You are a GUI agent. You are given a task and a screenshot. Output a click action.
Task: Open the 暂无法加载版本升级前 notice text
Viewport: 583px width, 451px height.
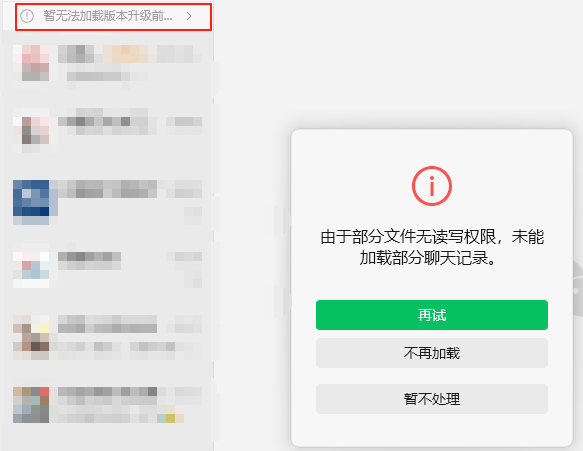(x=108, y=16)
